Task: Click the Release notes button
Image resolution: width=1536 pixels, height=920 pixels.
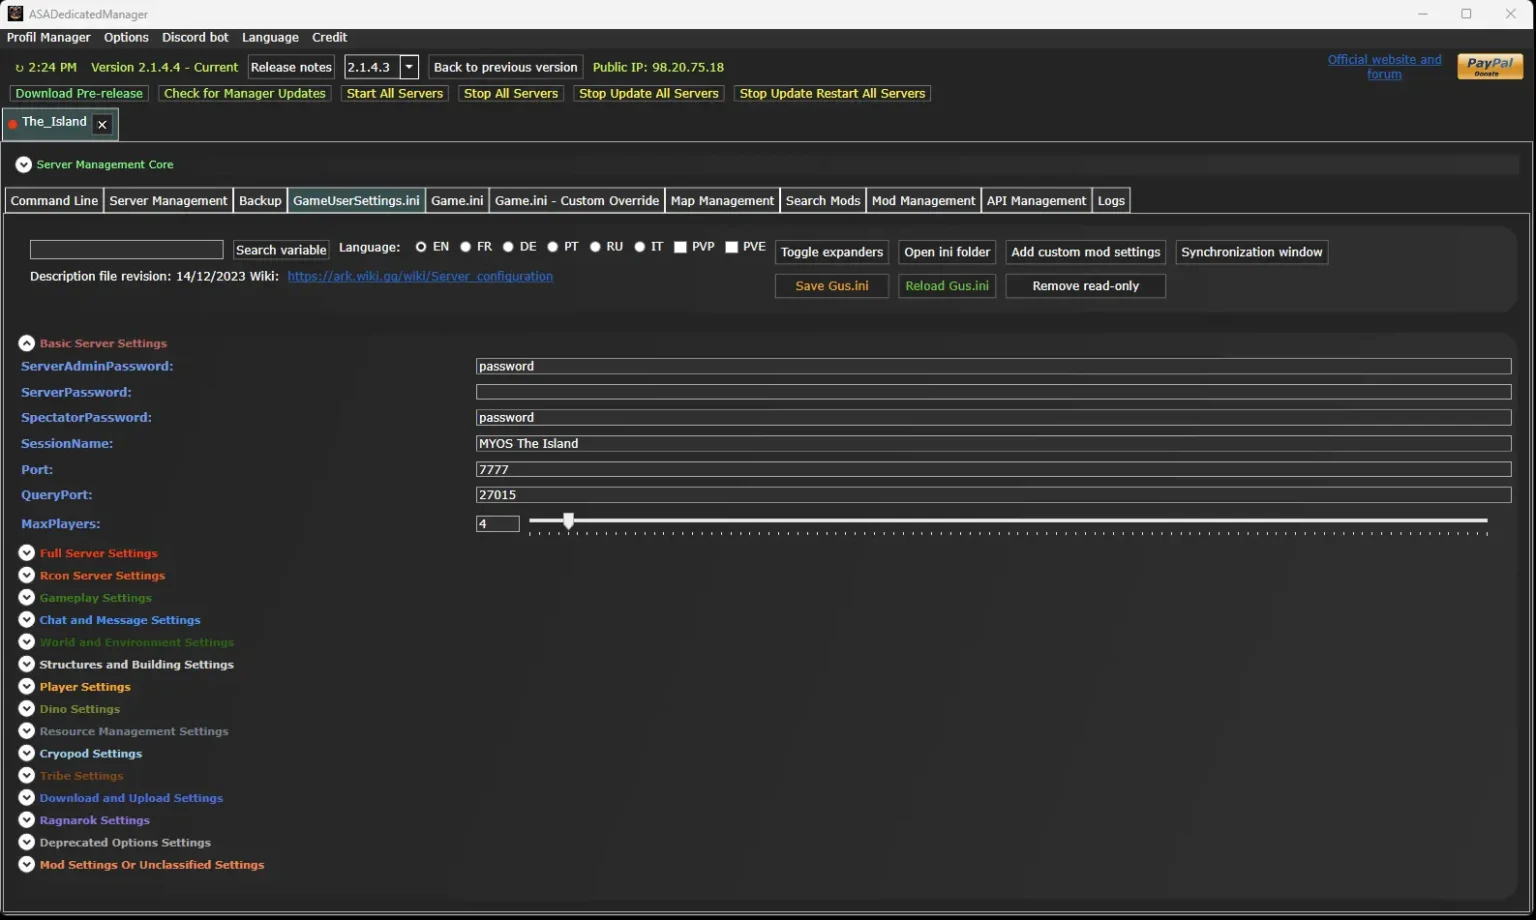Action: (x=291, y=67)
